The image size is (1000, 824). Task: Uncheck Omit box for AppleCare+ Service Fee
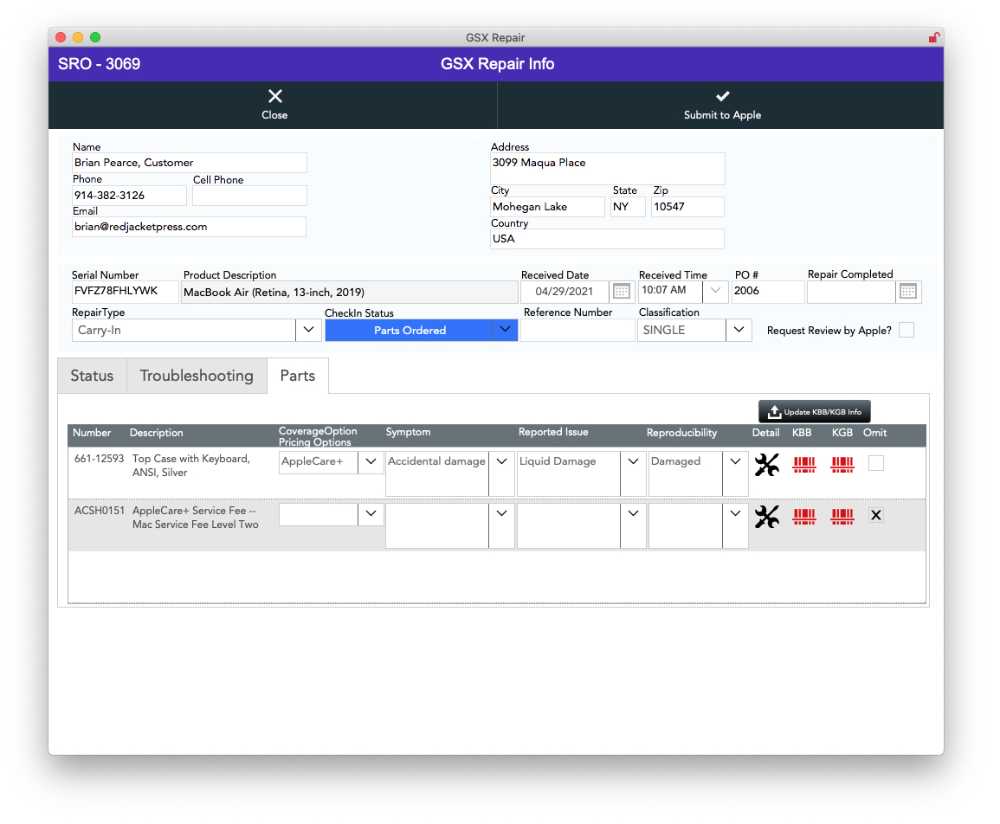click(x=876, y=515)
